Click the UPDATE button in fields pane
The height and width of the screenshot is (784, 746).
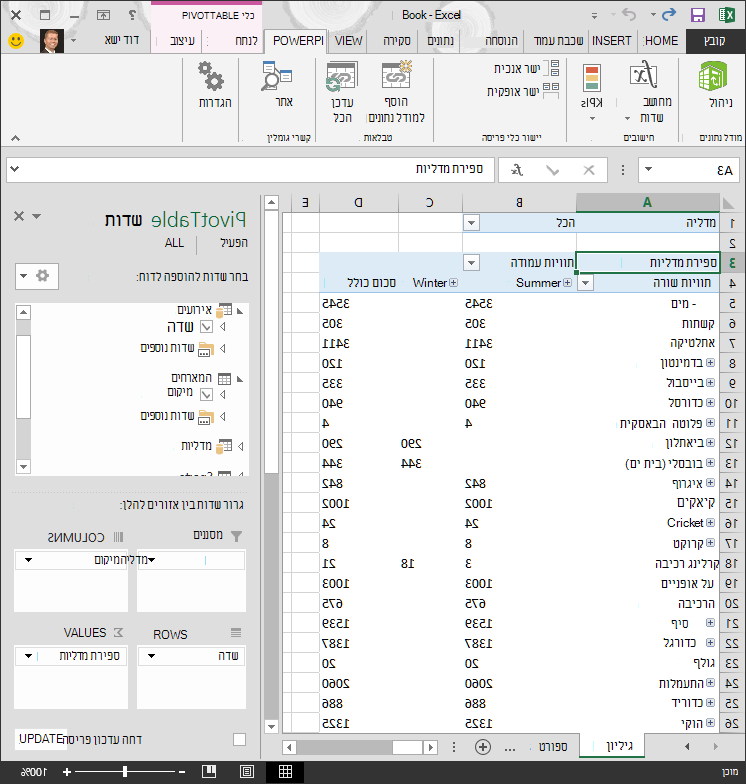(40, 738)
